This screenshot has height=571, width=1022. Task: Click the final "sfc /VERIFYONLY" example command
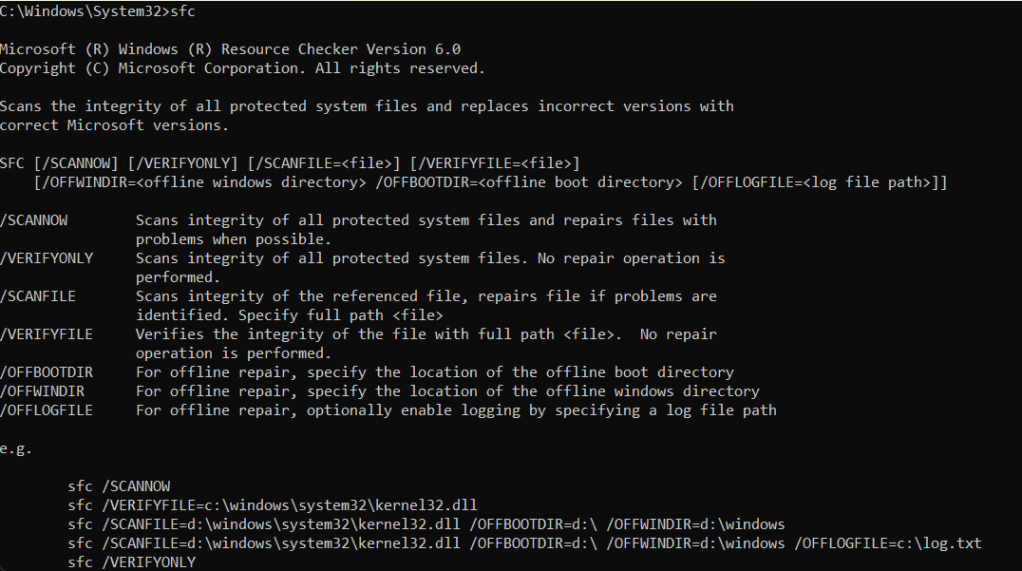(132, 562)
